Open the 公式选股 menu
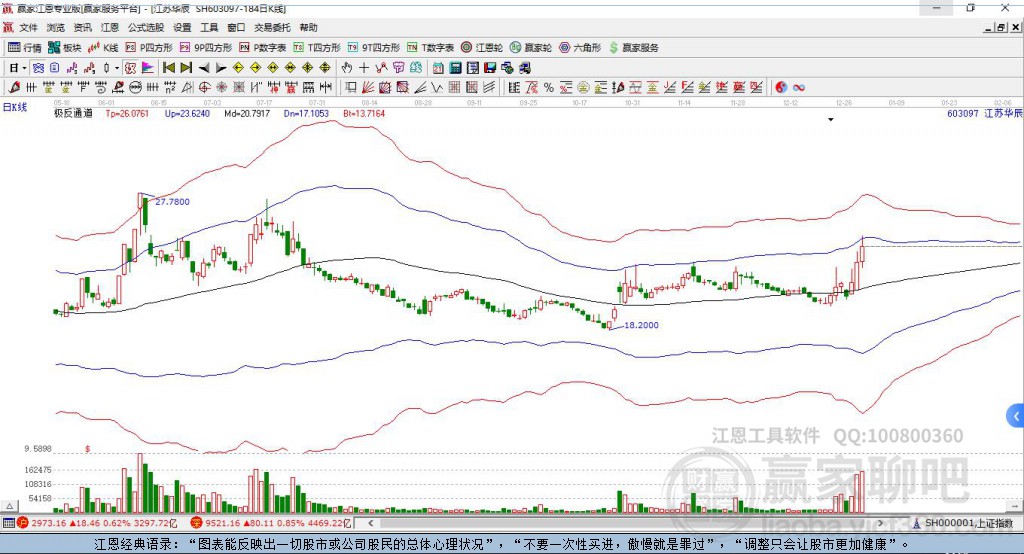 click(146, 27)
